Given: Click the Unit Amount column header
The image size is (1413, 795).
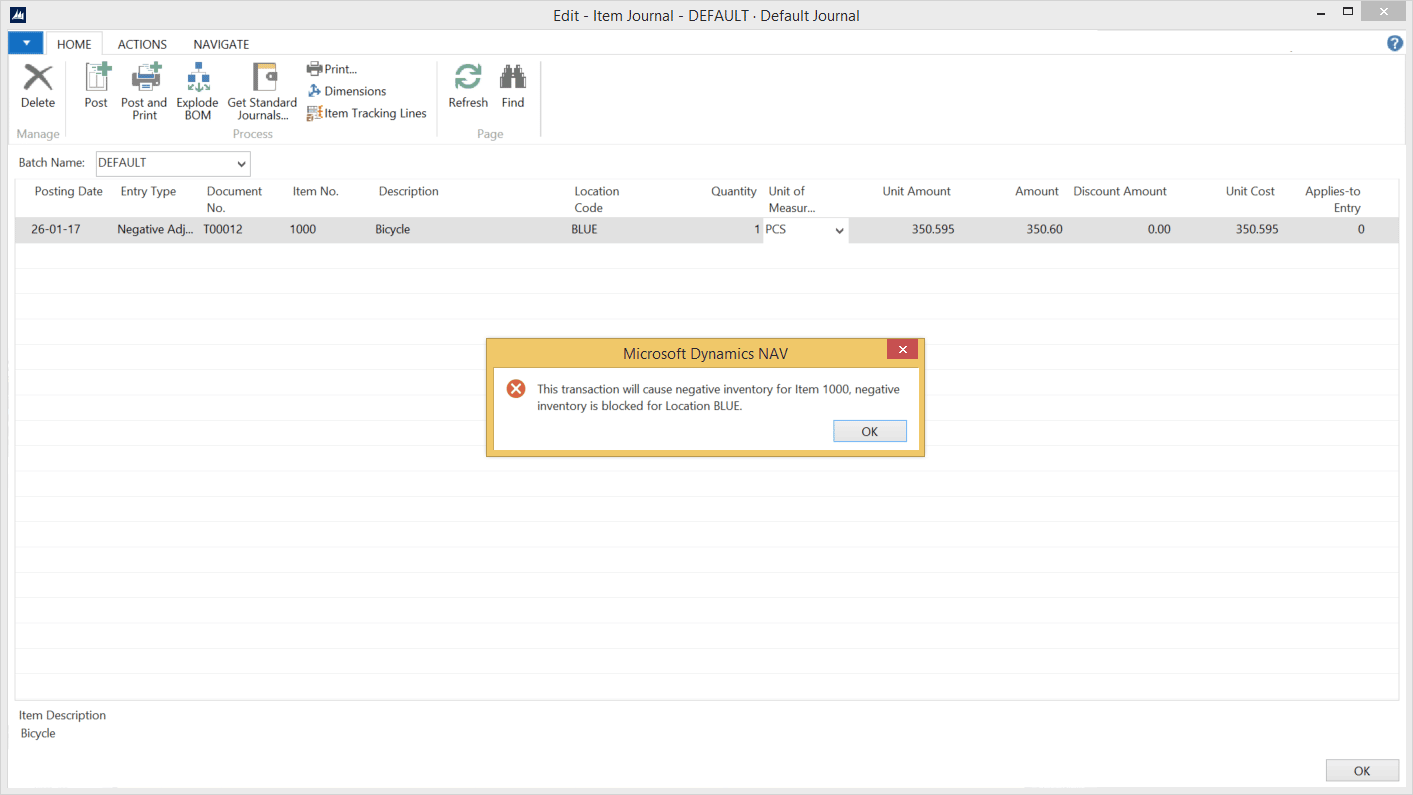Looking at the screenshot, I should pos(917,191).
